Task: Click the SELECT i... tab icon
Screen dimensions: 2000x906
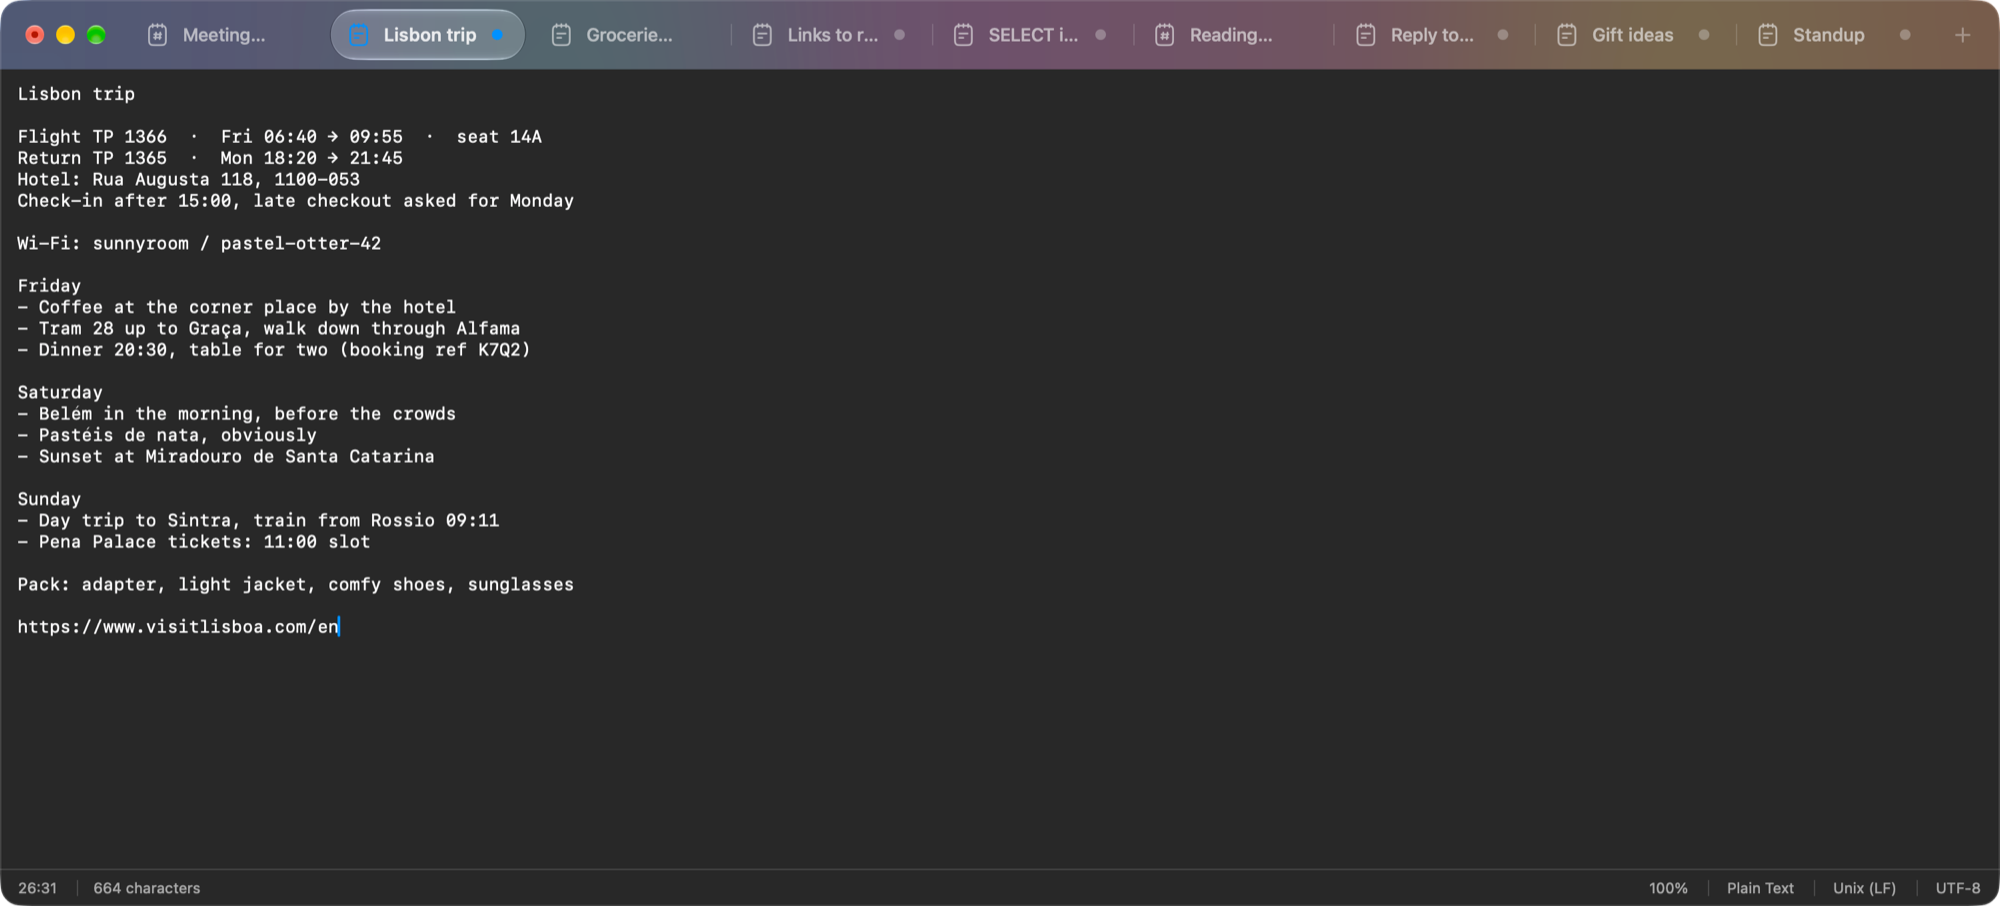Action: (963, 35)
